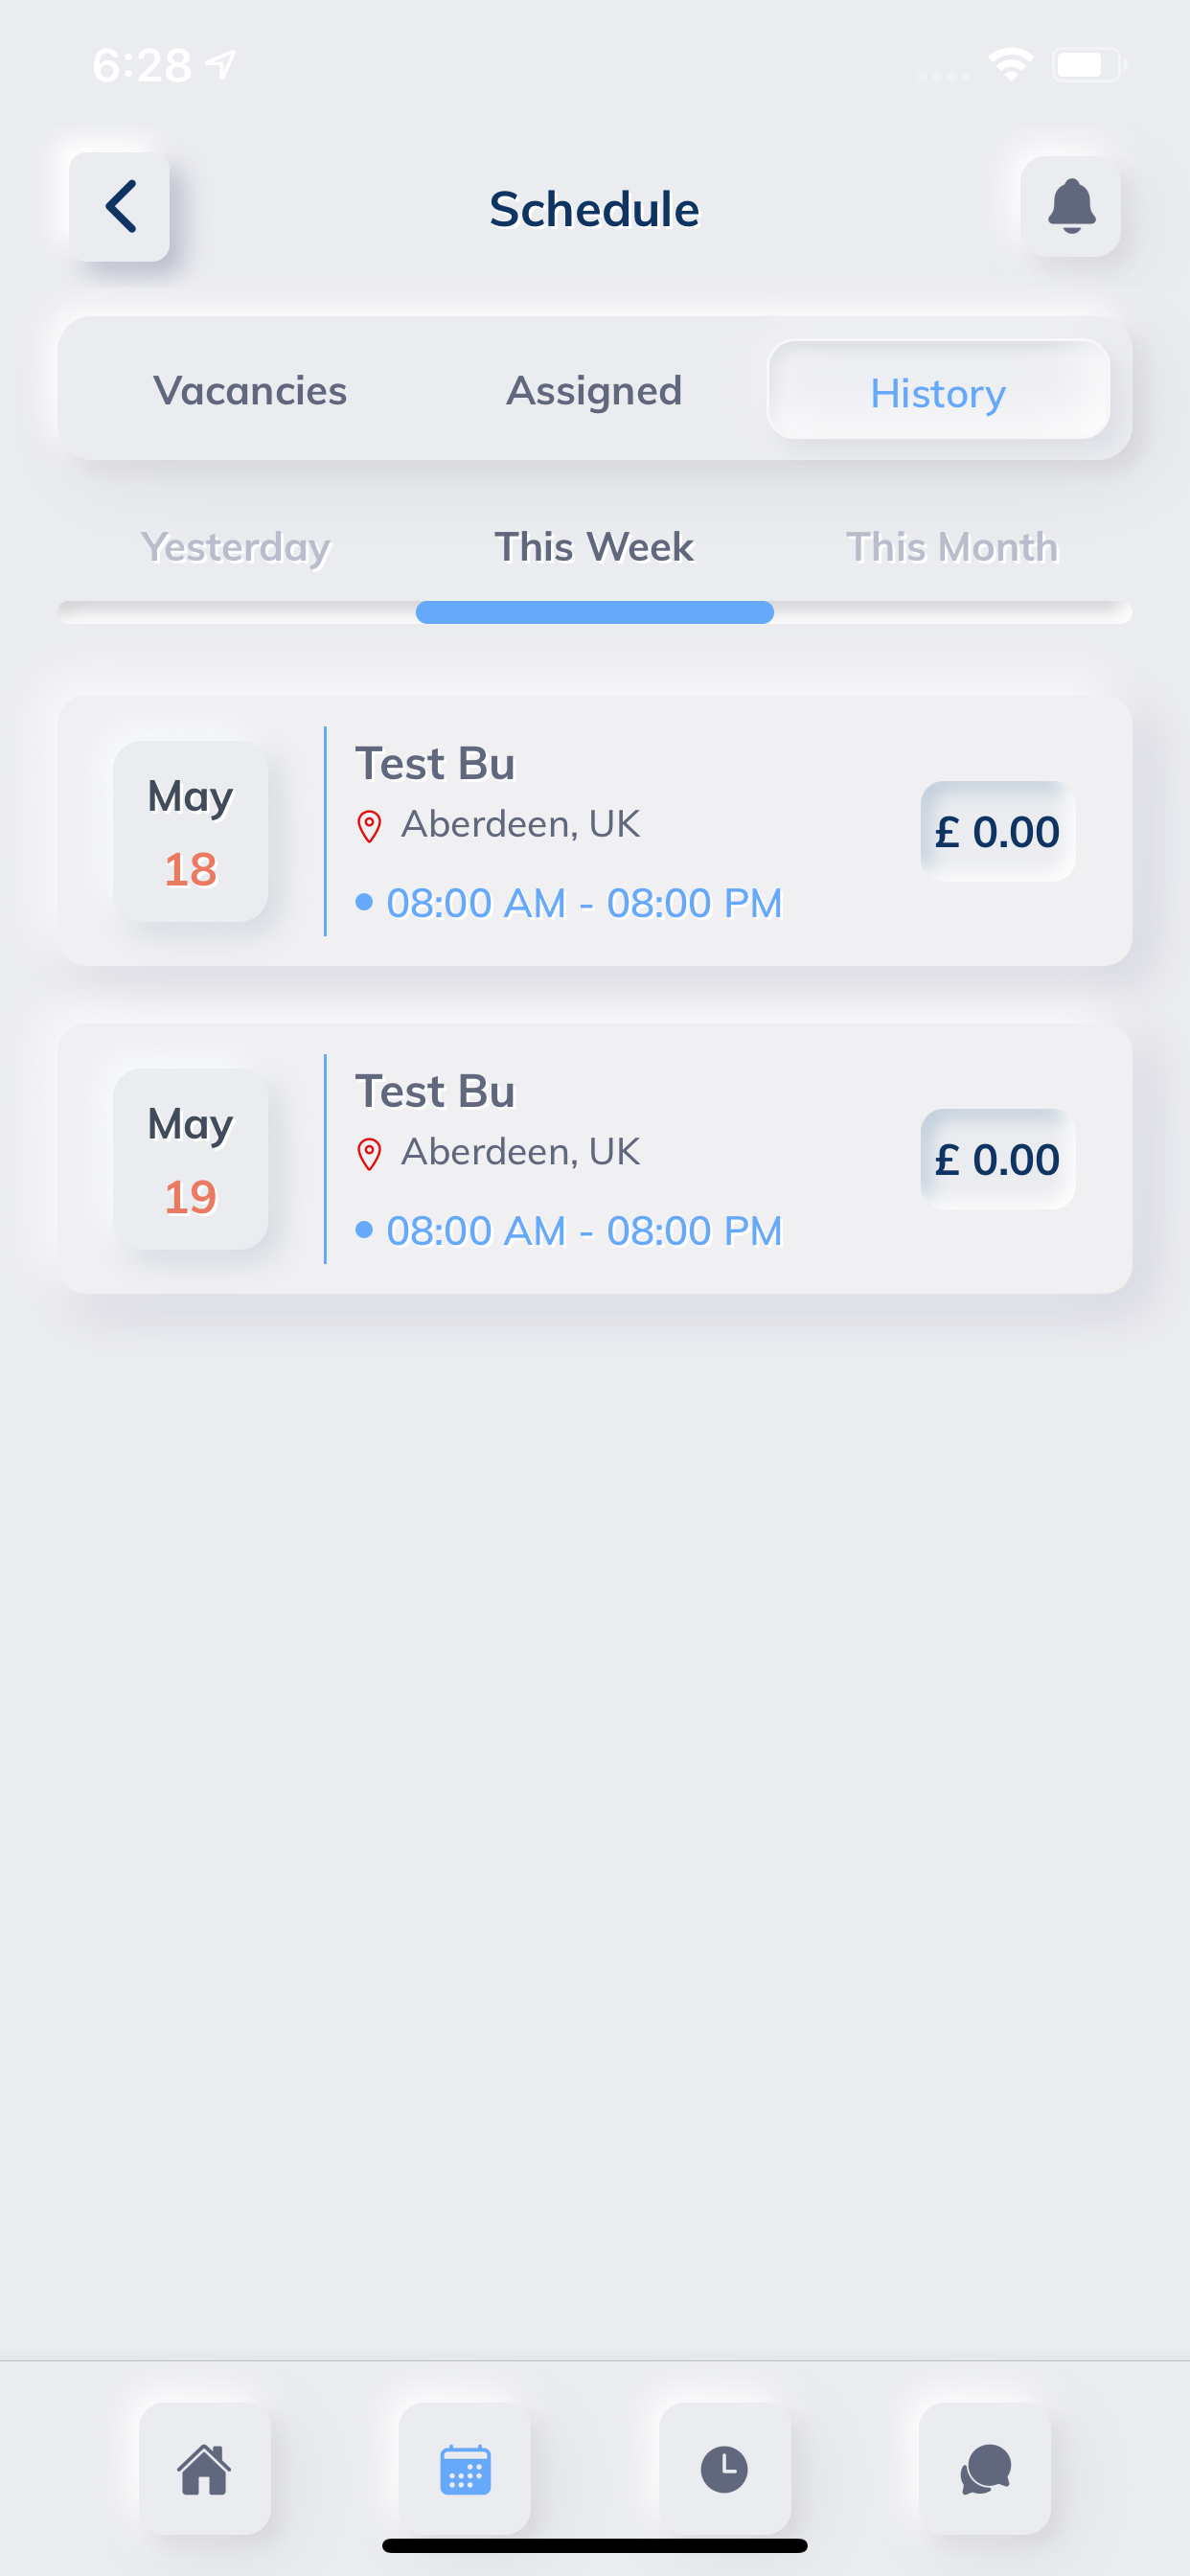Switch to the Vacancies tab
The width and height of the screenshot is (1190, 2576).
pos(250,390)
